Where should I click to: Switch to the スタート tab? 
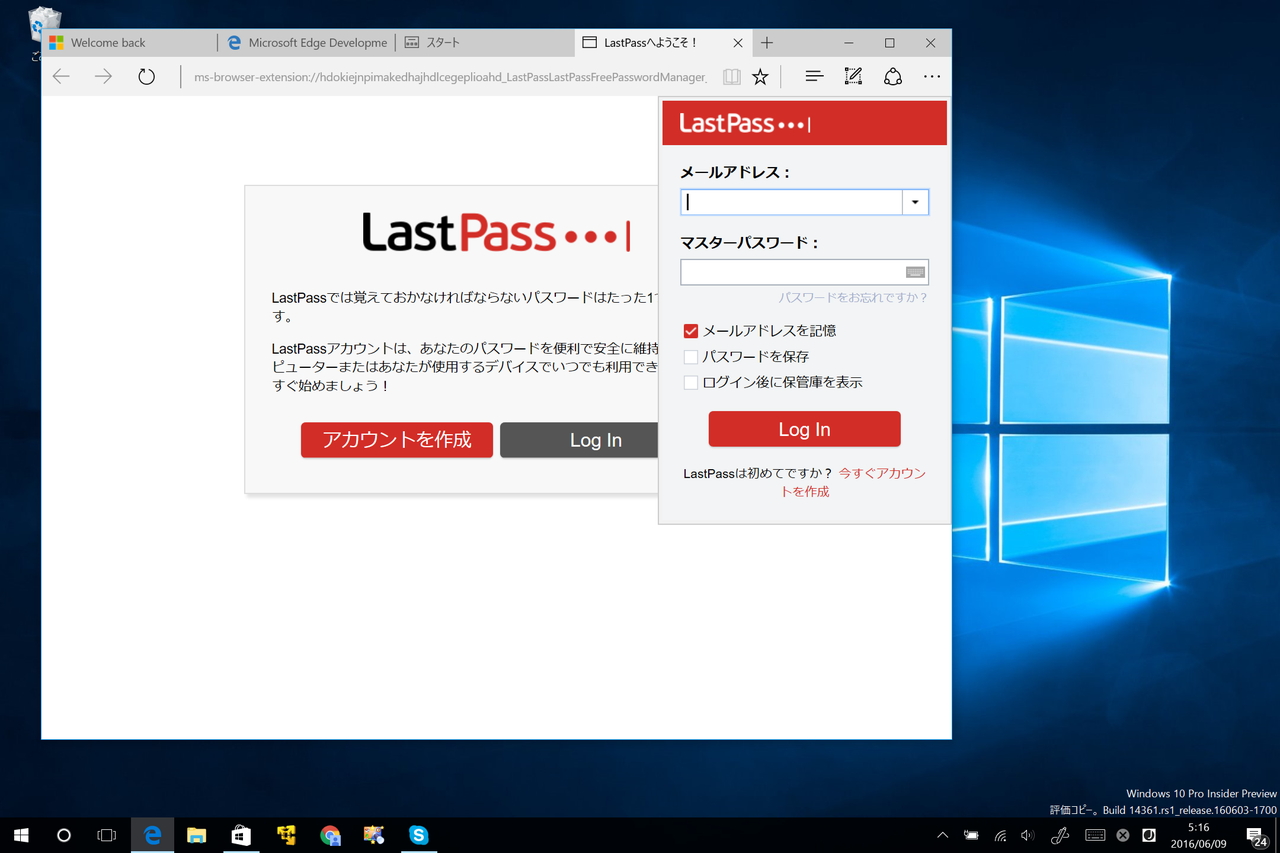[486, 43]
